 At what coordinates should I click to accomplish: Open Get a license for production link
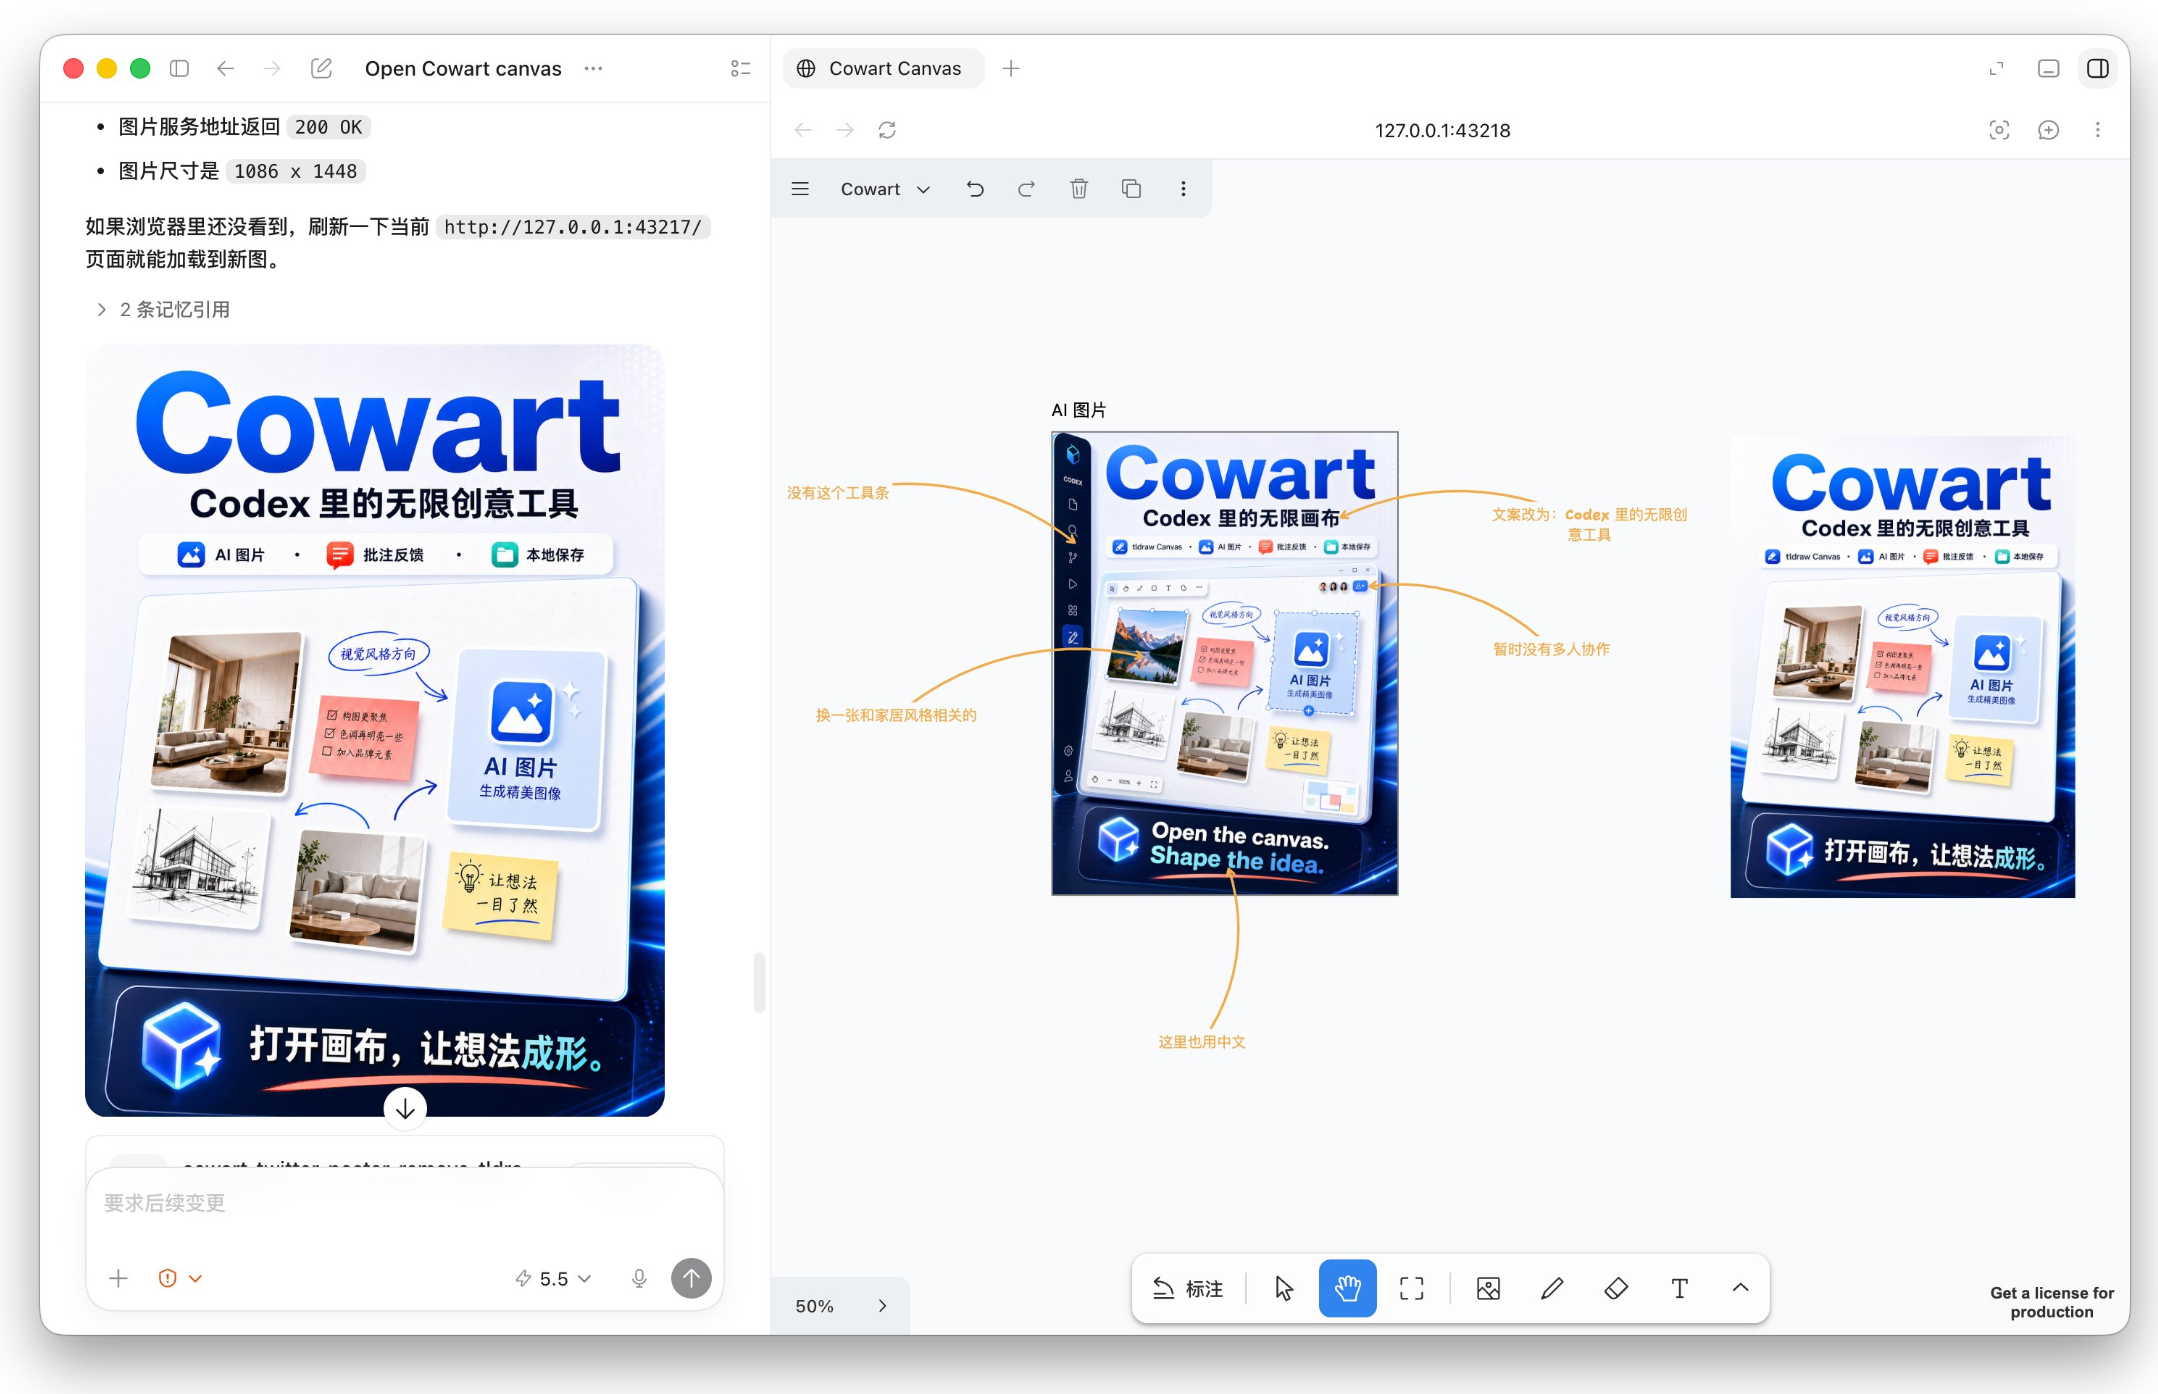click(x=2052, y=1302)
